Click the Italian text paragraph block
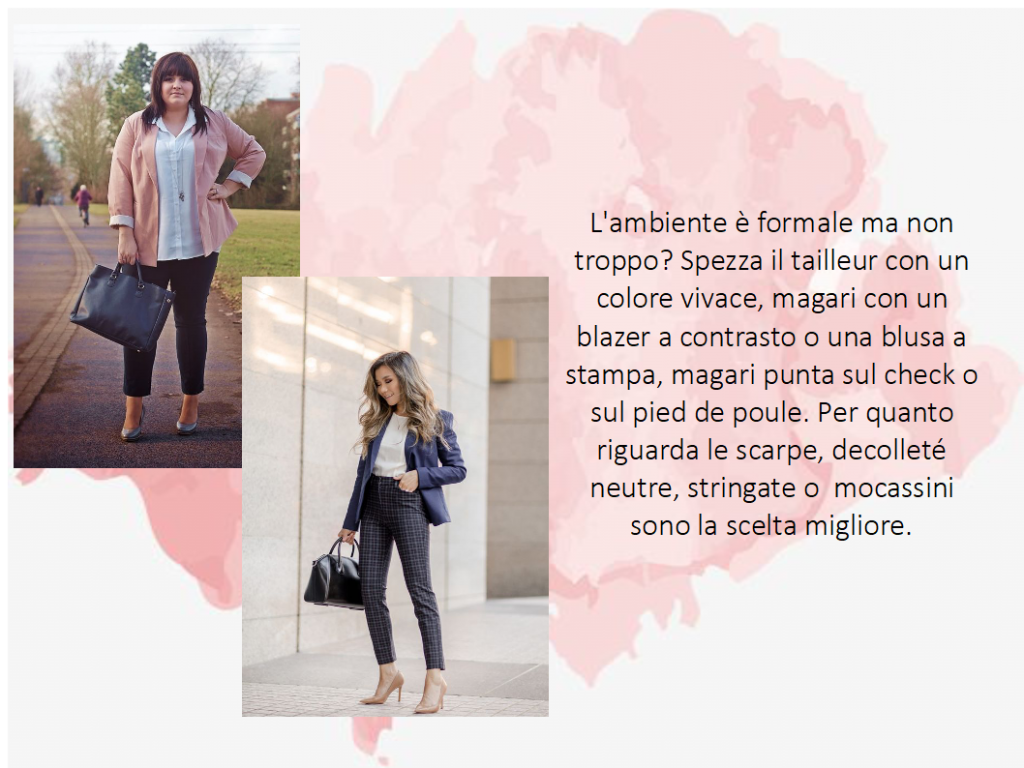 (771, 374)
